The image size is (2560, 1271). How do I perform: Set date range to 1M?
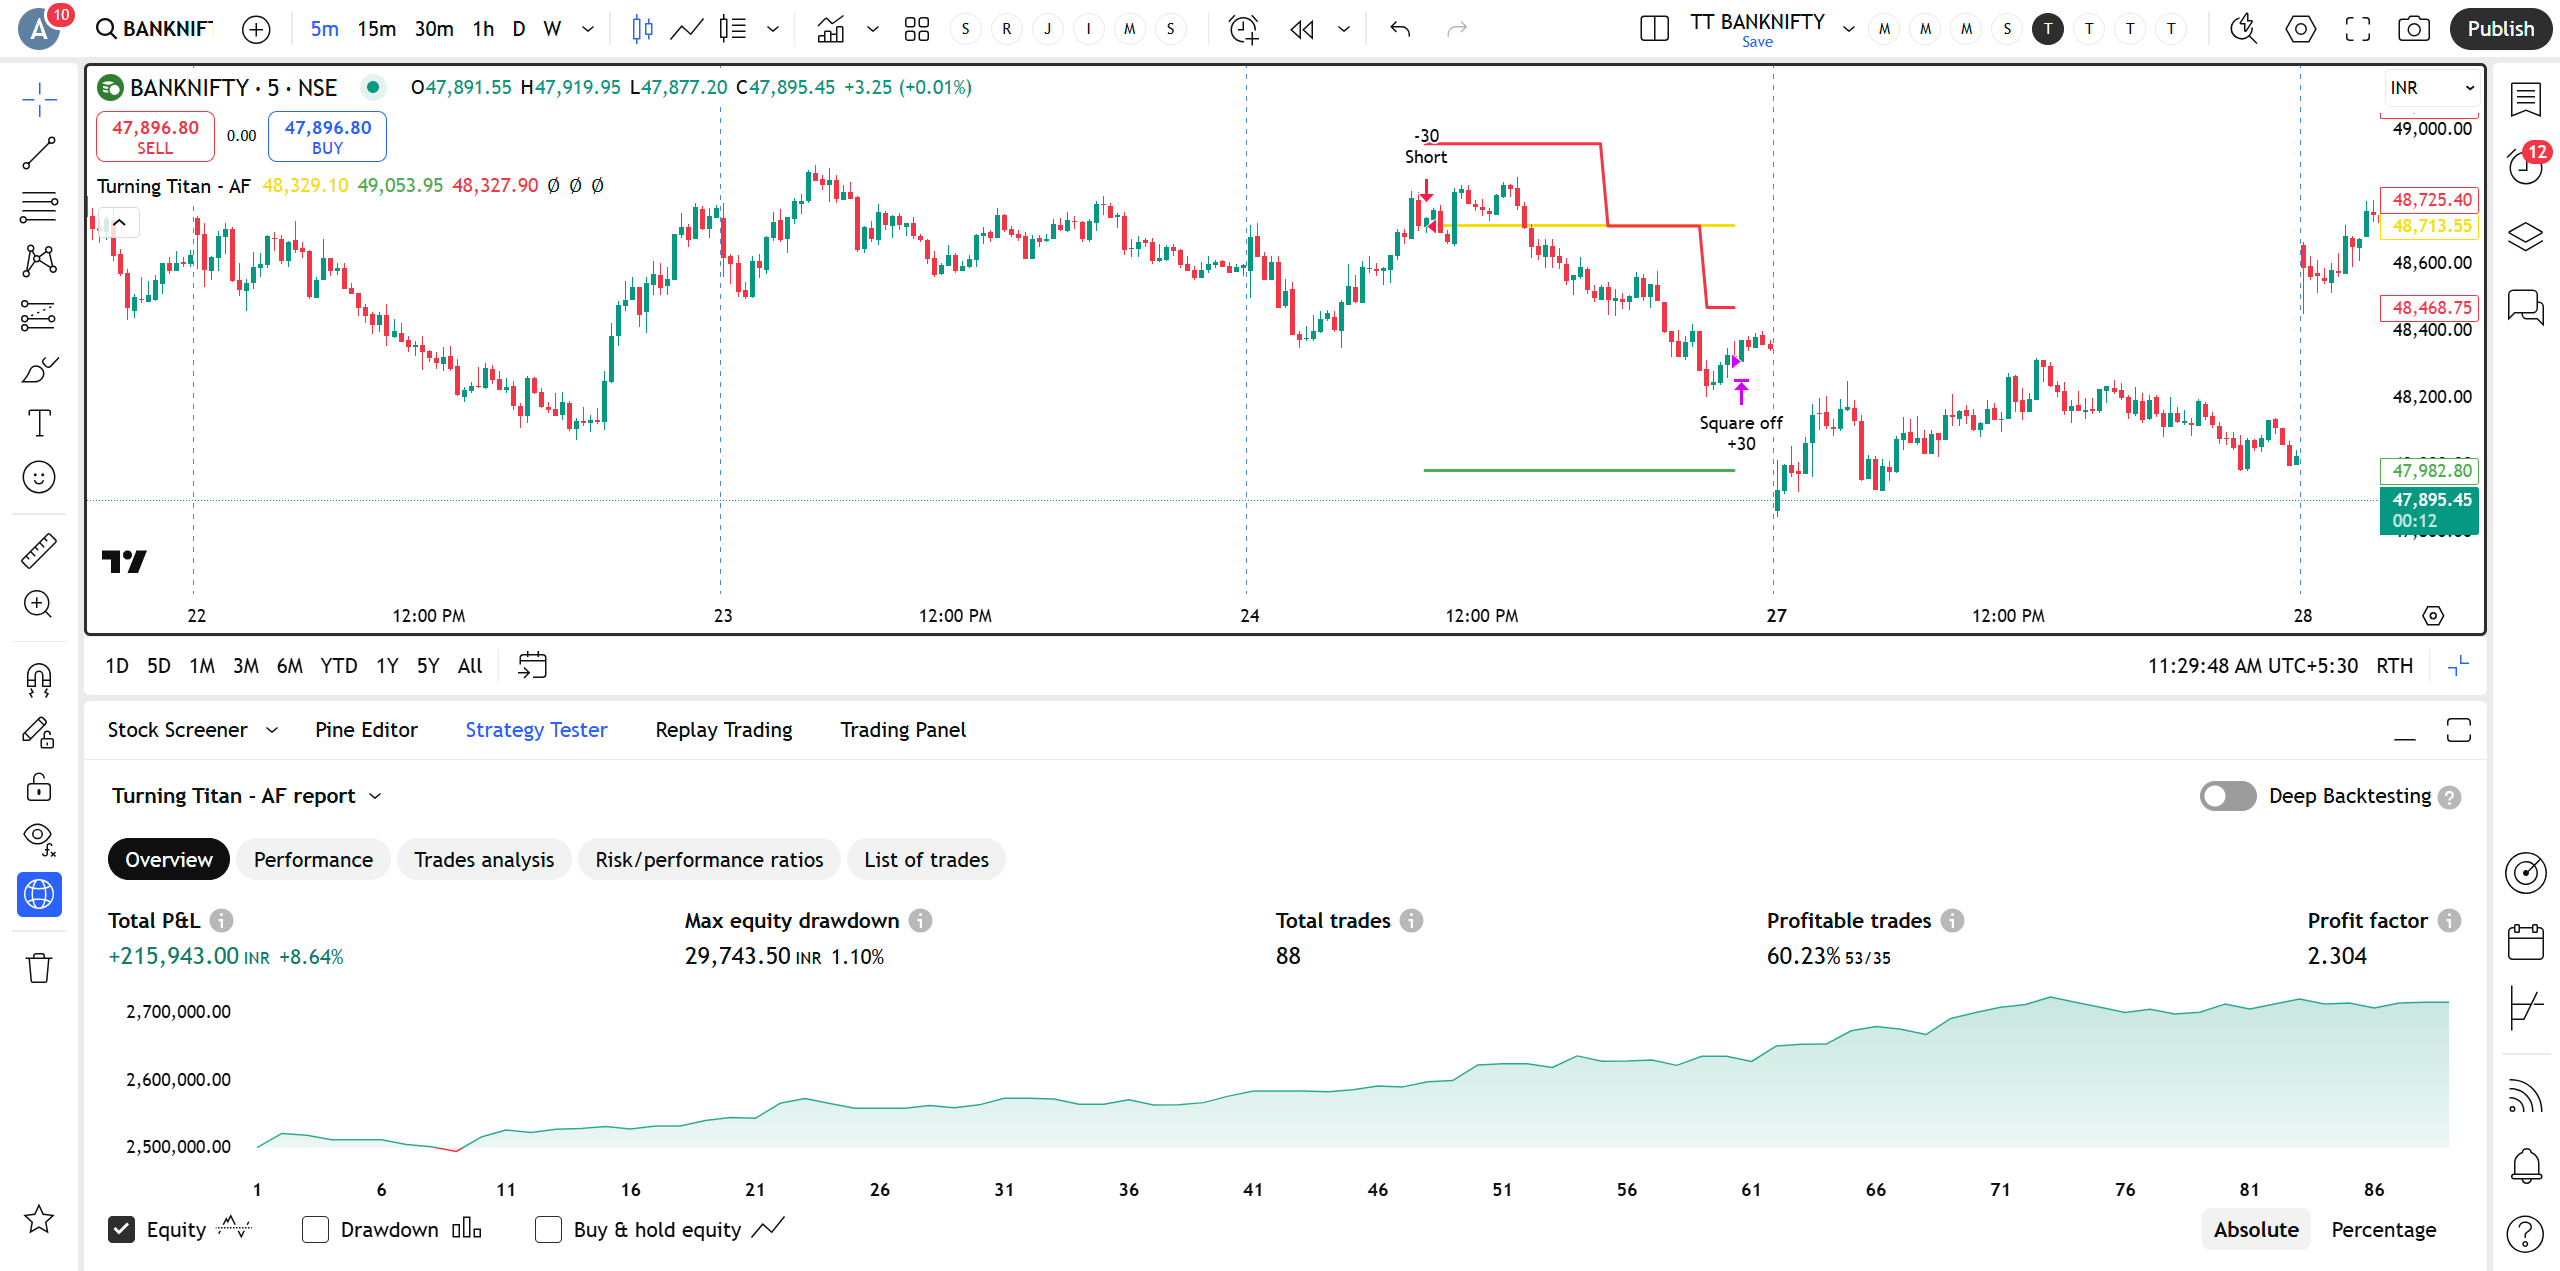coord(202,666)
